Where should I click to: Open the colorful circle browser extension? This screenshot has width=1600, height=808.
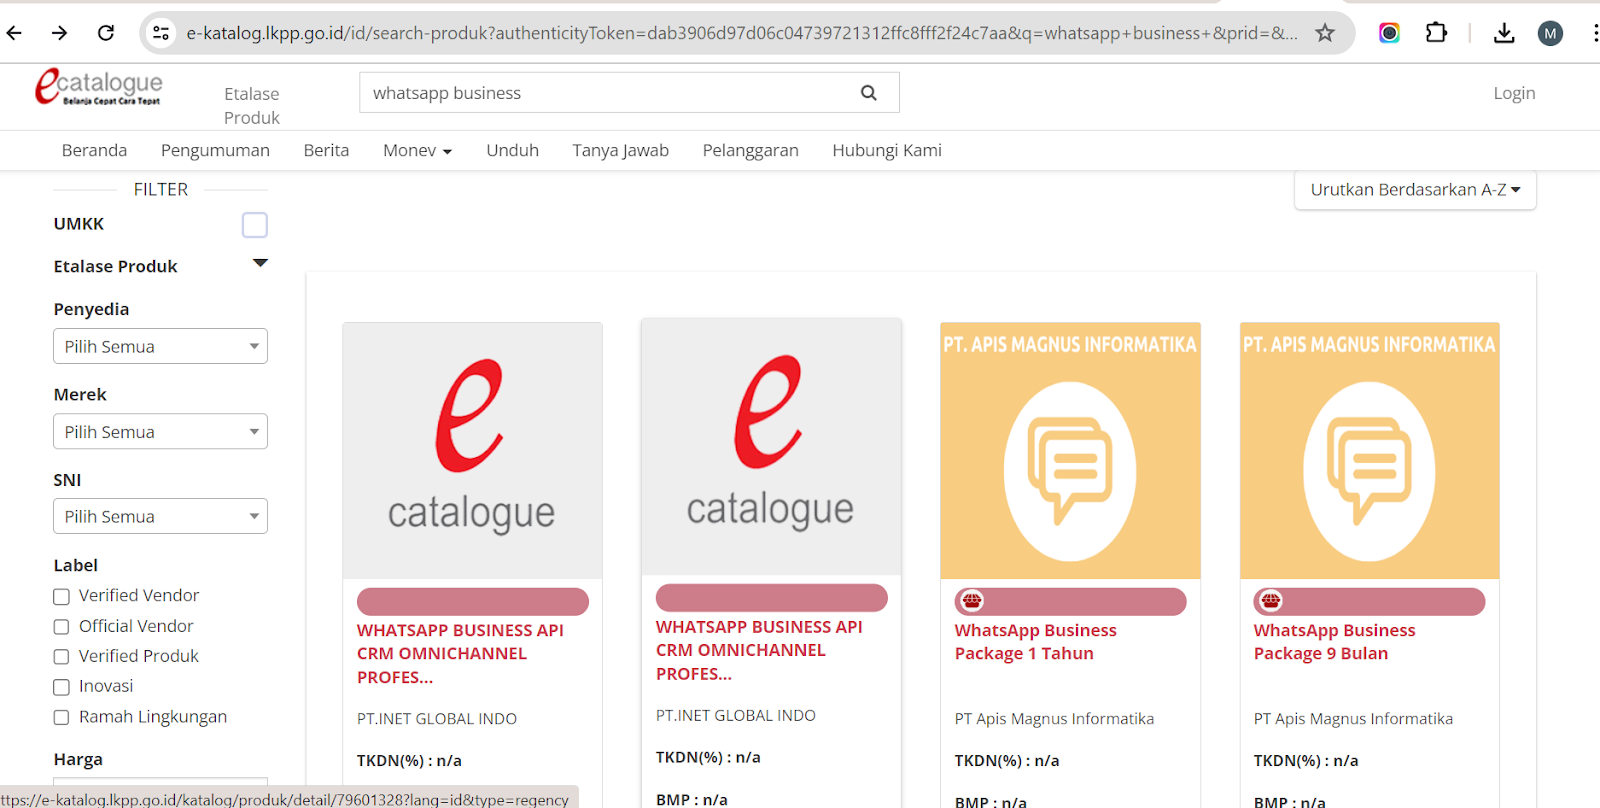click(1389, 33)
